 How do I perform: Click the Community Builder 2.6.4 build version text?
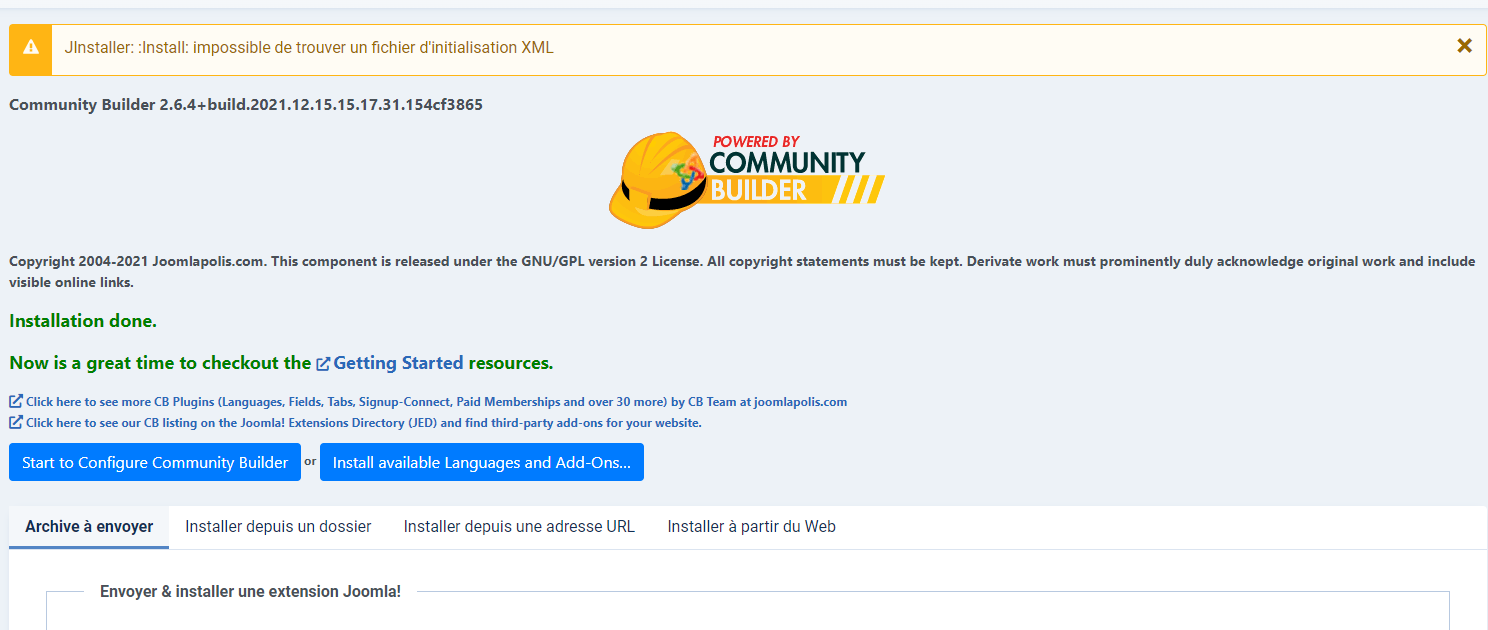(246, 105)
